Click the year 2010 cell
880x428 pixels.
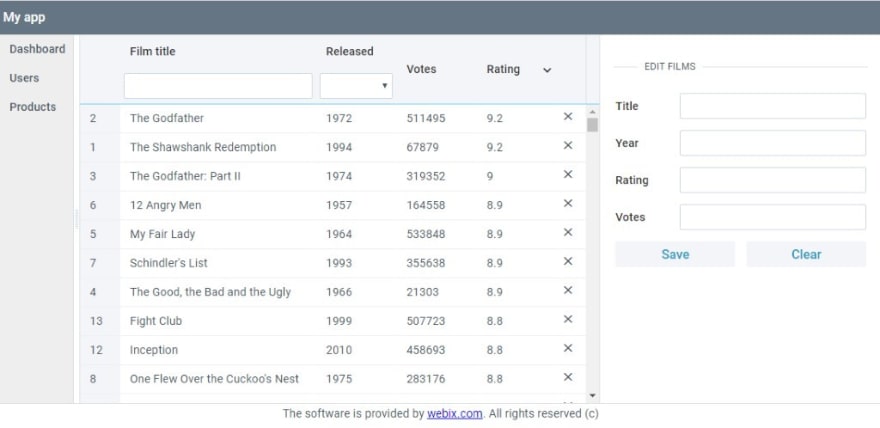tap(339, 350)
